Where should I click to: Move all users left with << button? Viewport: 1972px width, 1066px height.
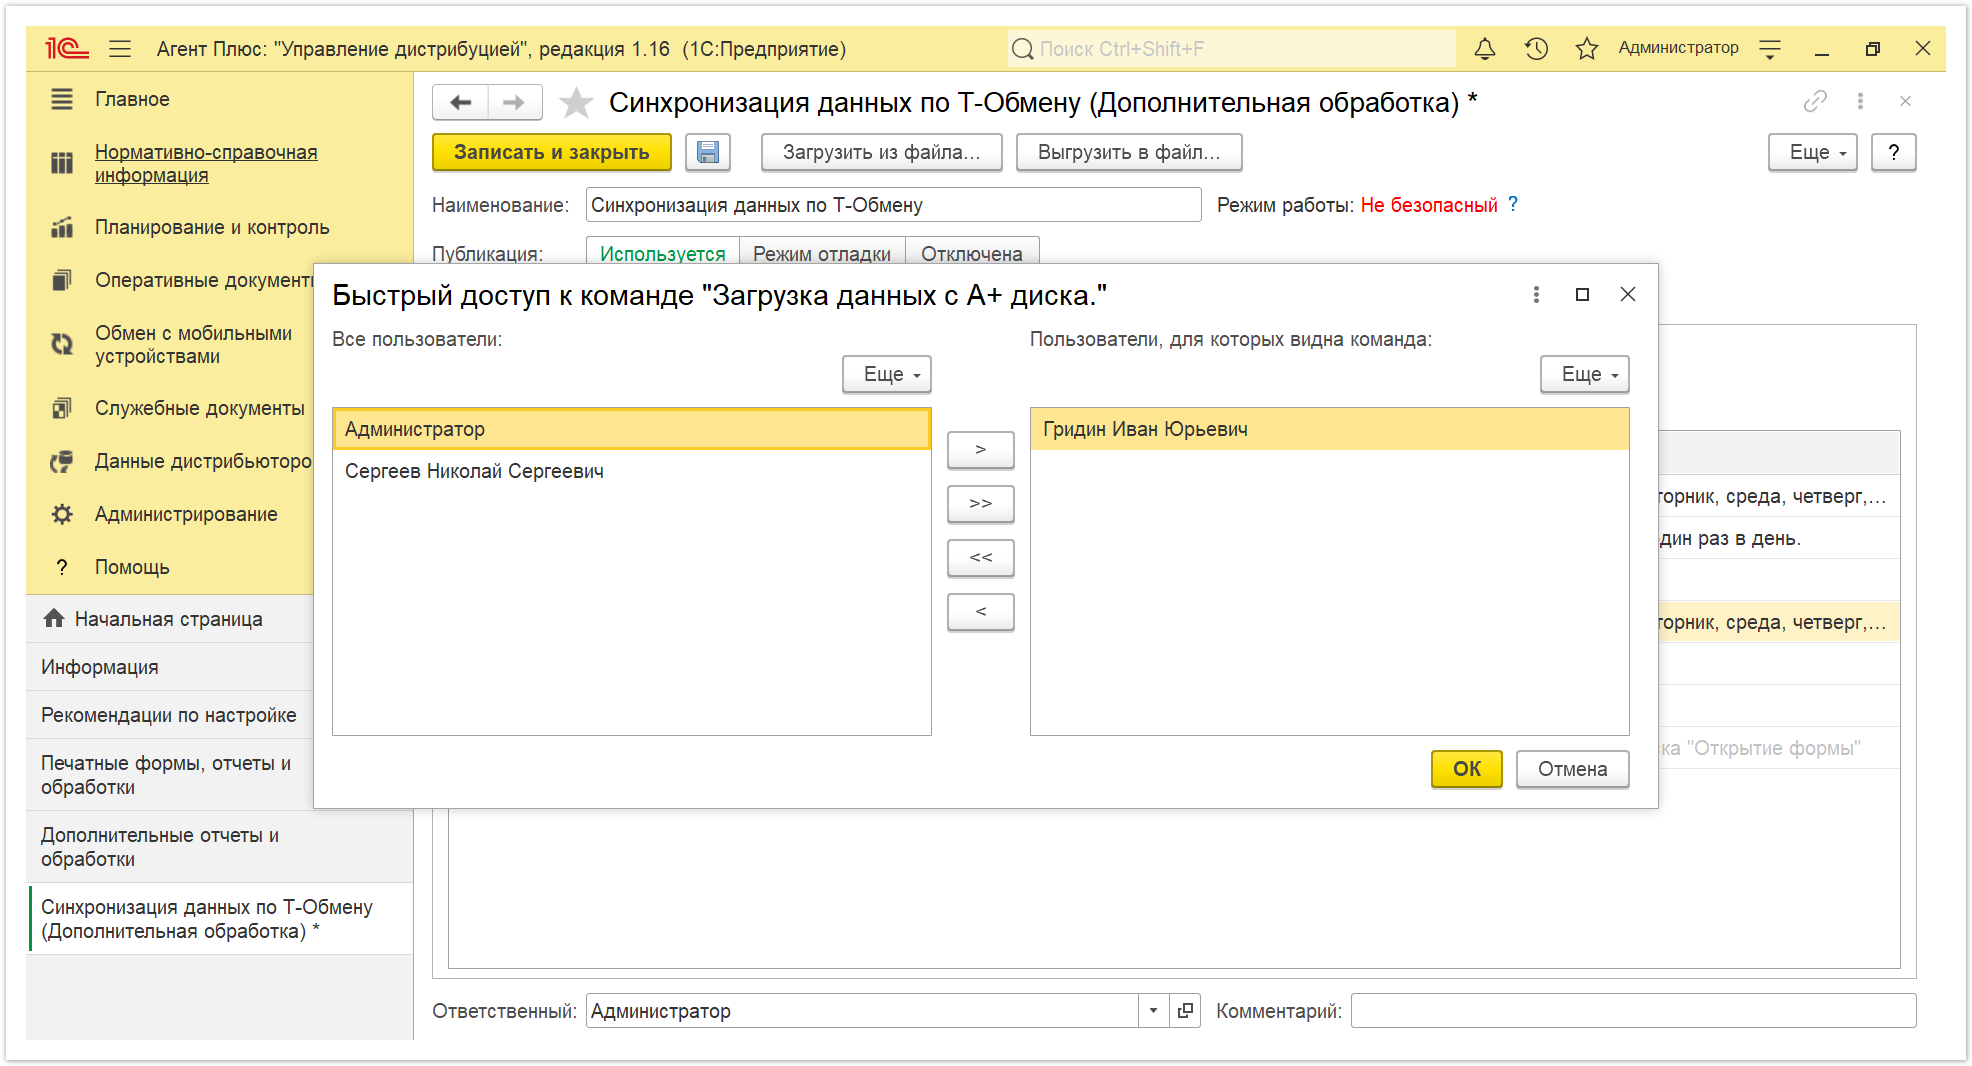[980, 557]
